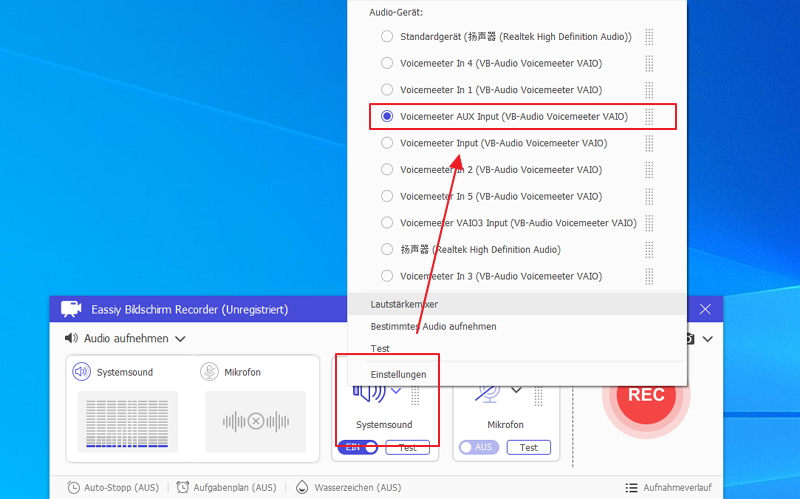Viewport: 800px width, 499px height.
Task: Select Voicemeeter AUX Input radio option
Action: tap(387, 116)
